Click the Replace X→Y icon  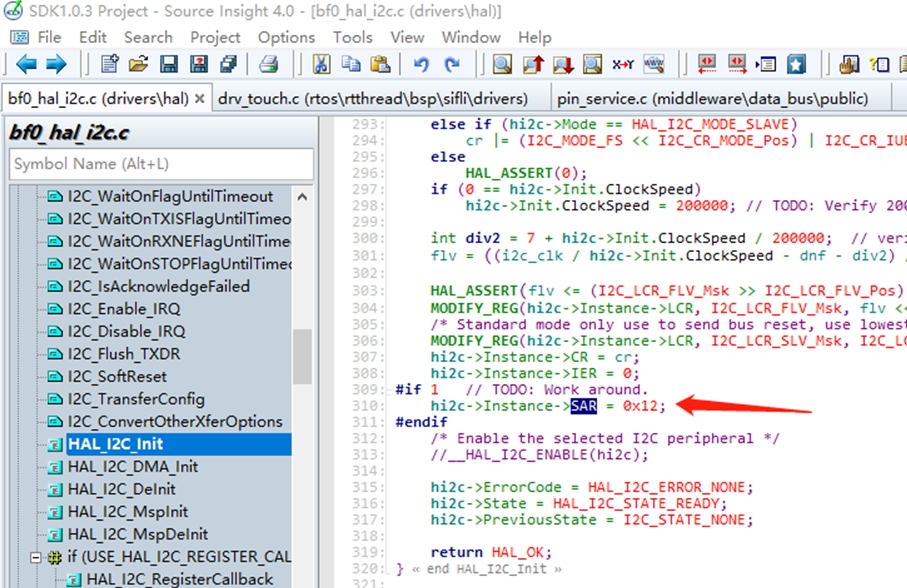click(x=623, y=64)
